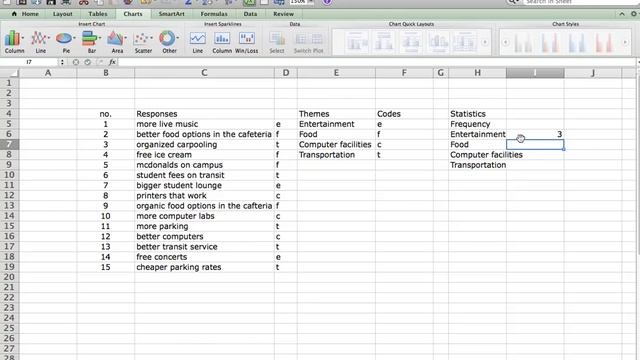Open the Name Box dropdown stepper
The width and height of the screenshot is (640, 360).
(x=62, y=62)
